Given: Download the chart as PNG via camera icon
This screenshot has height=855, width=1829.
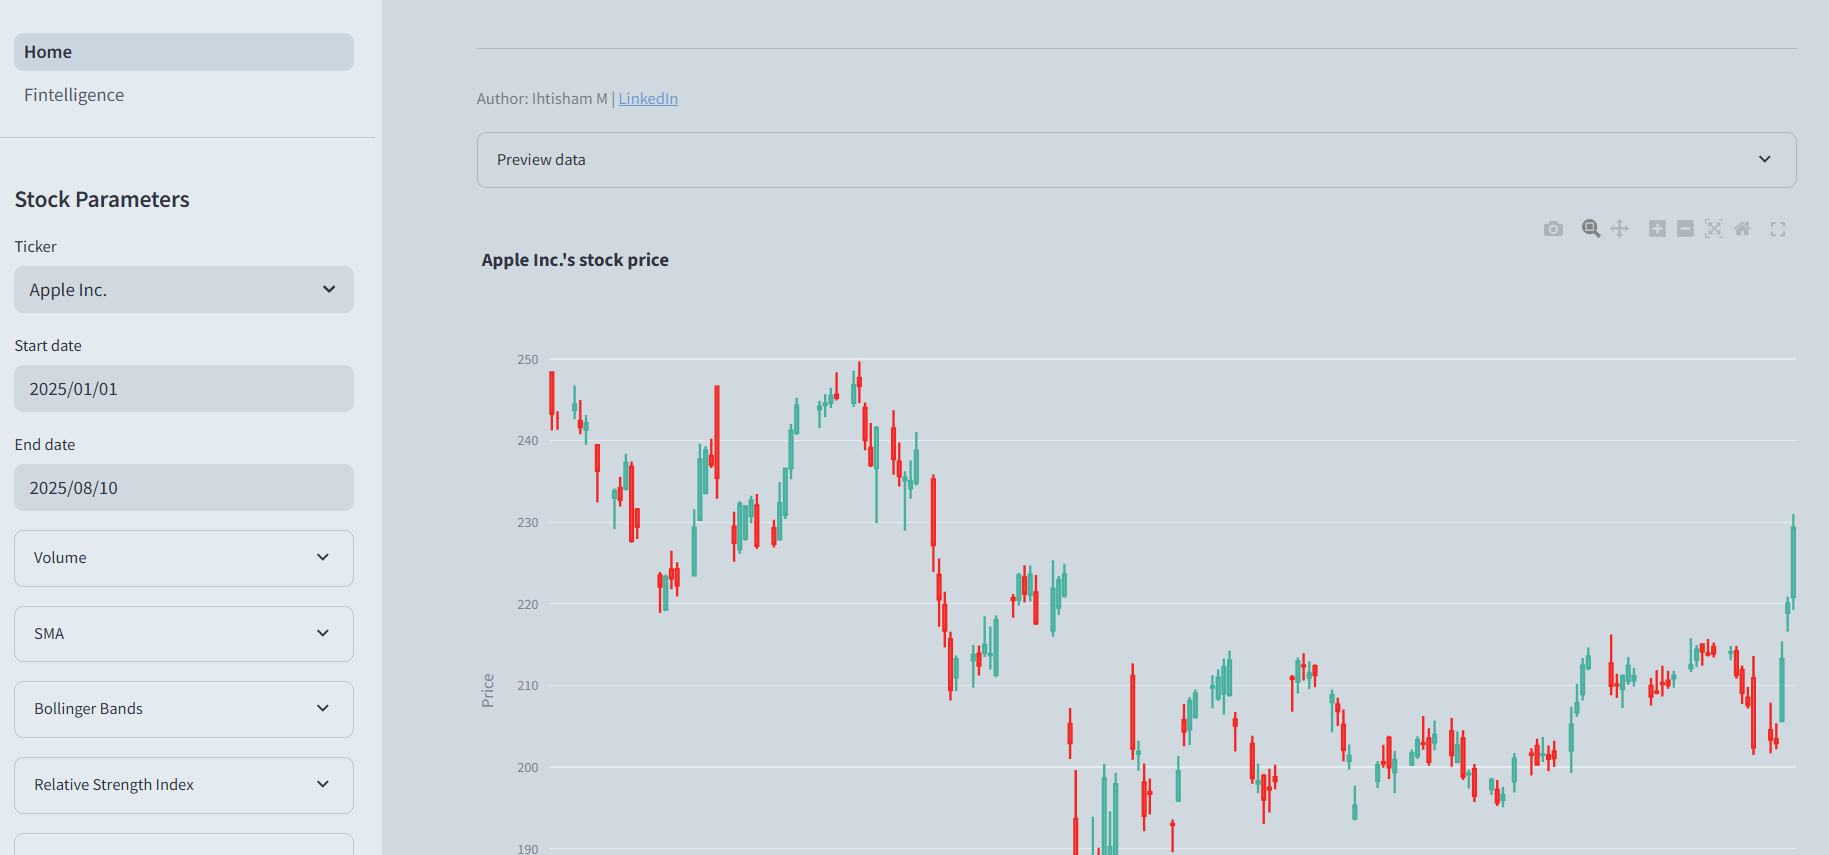Looking at the screenshot, I should 1553,229.
